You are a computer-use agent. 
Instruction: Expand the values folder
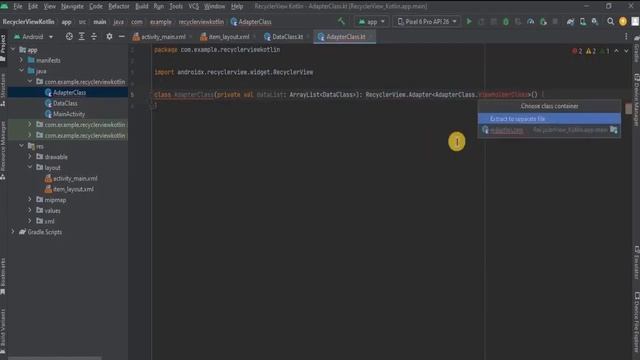(30, 210)
